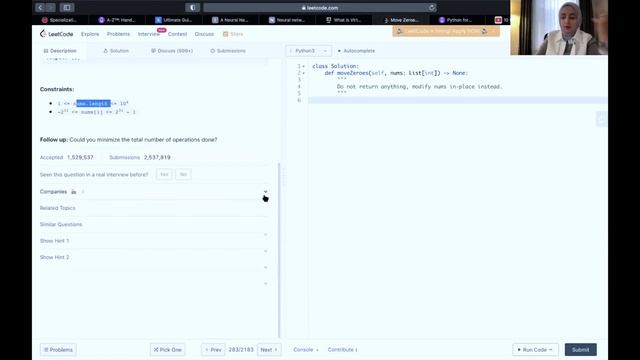Focus the leetcode.com address bar
Screen dimensions: 640x360
click(x=320, y=8)
